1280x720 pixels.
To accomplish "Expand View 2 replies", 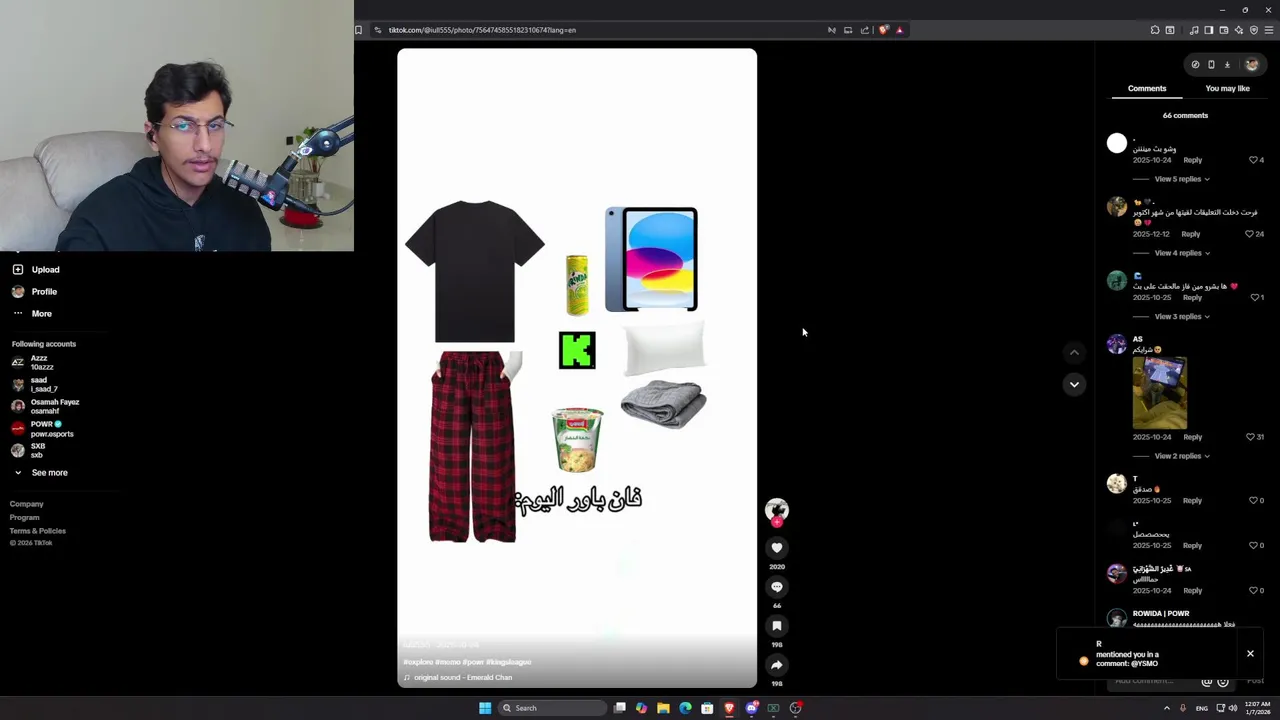I will click(x=1182, y=456).
